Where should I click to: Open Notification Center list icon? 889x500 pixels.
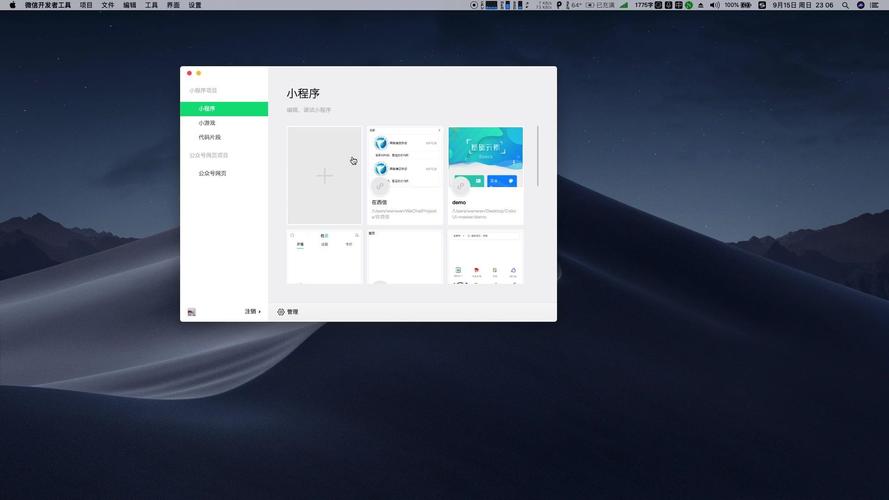(875, 5)
